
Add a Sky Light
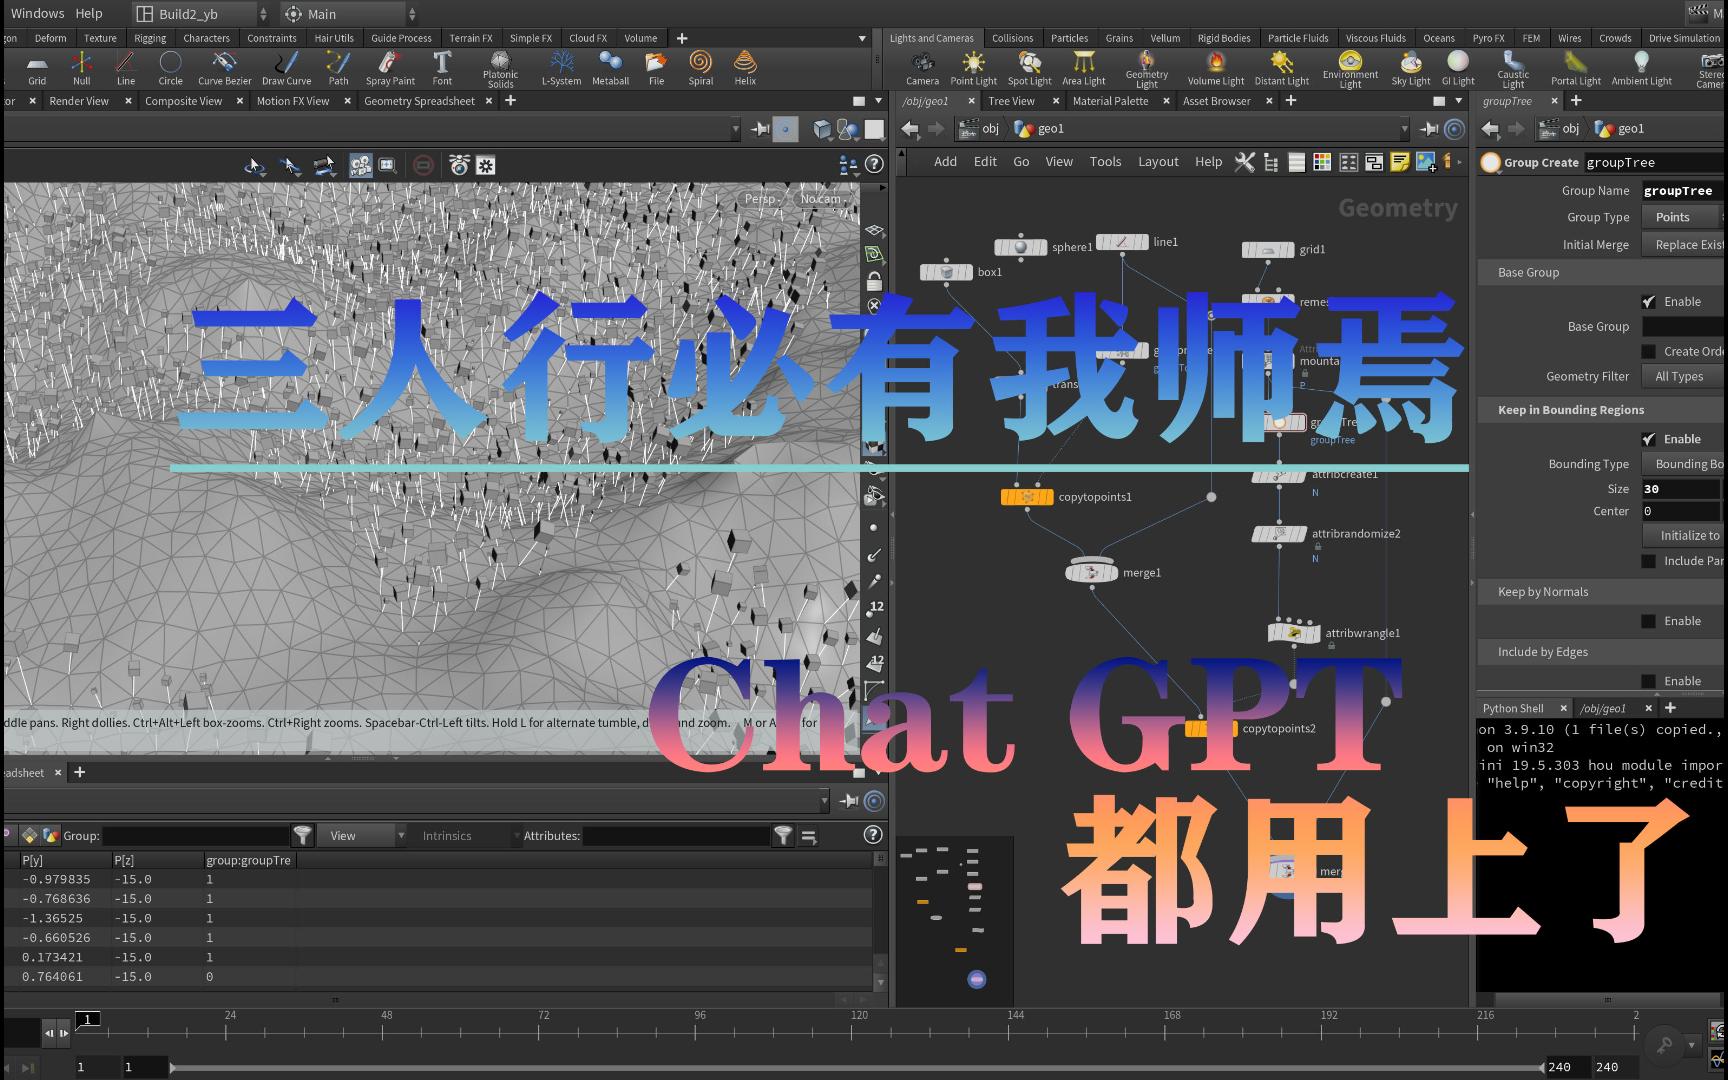(x=1411, y=68)
